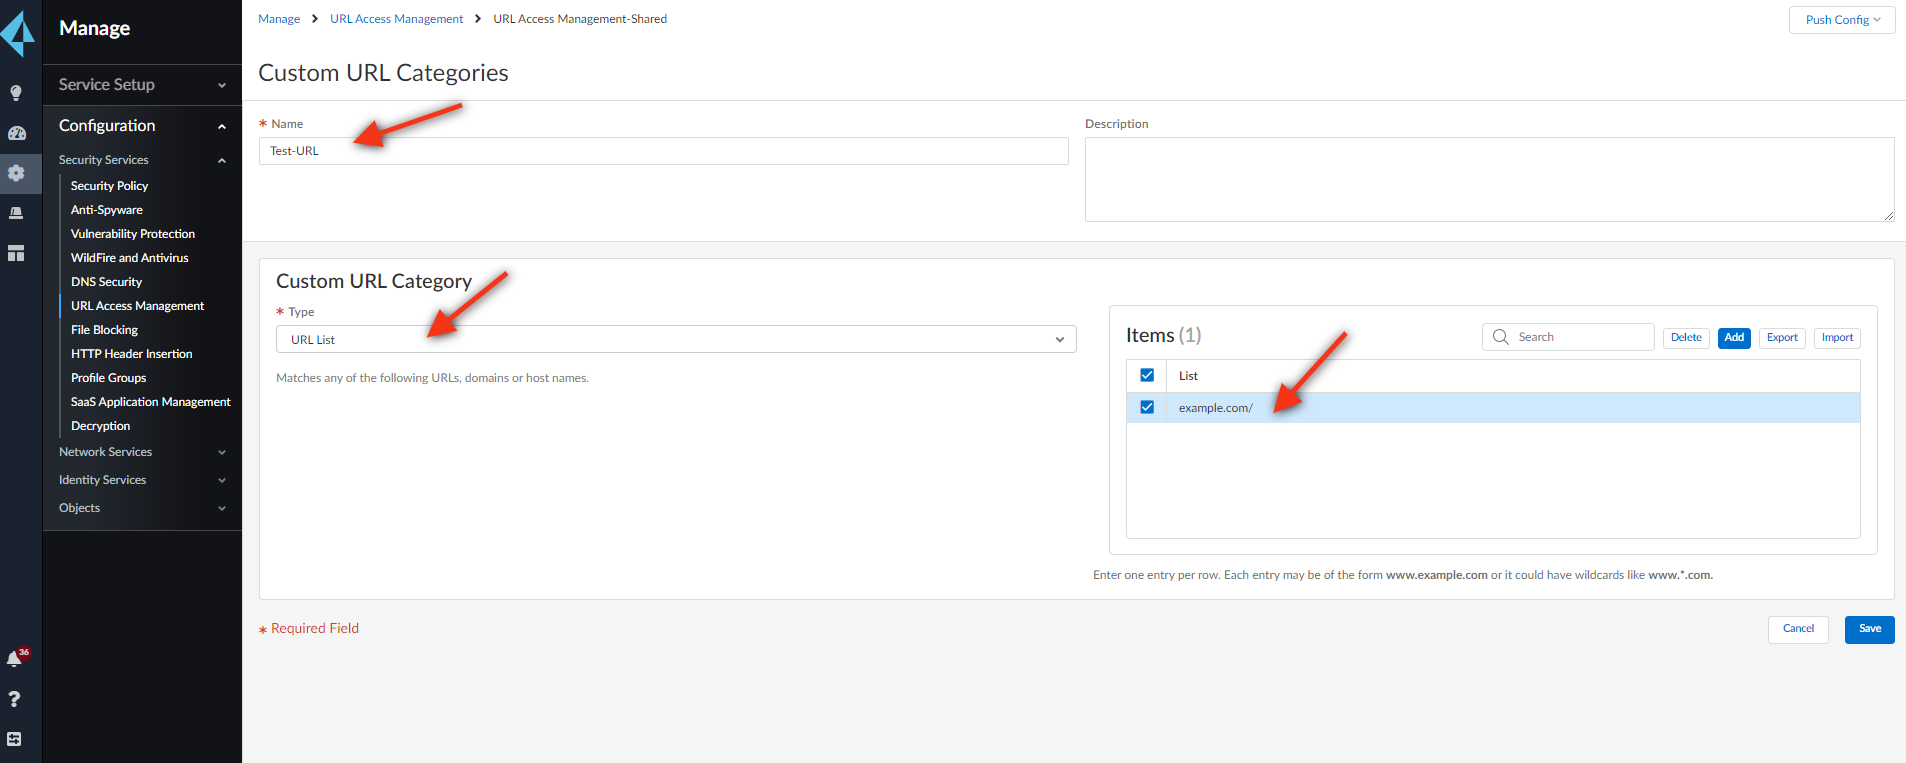Open Security Policy in sidebar

click(x=109, y=186)
